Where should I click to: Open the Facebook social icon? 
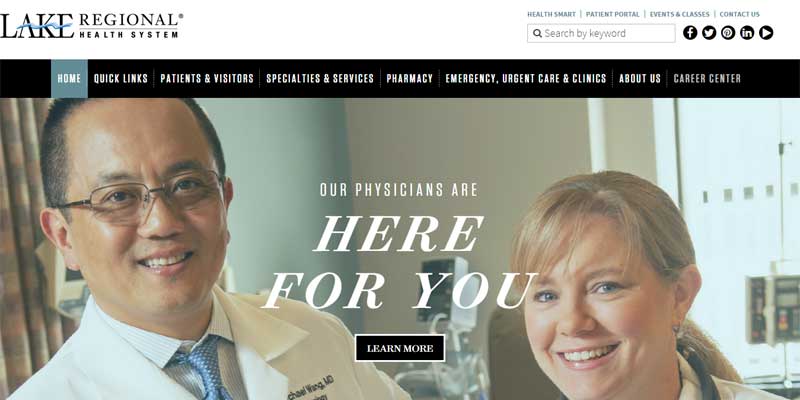[x=690, y=33]
